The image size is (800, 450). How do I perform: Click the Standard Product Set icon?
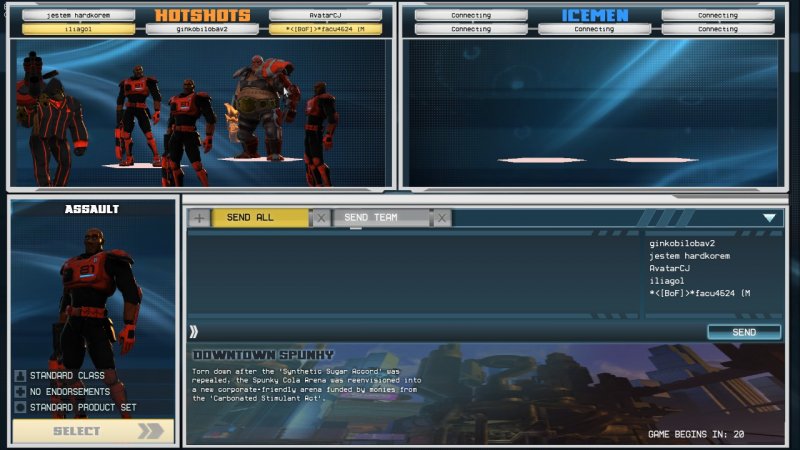coord(20,407)
